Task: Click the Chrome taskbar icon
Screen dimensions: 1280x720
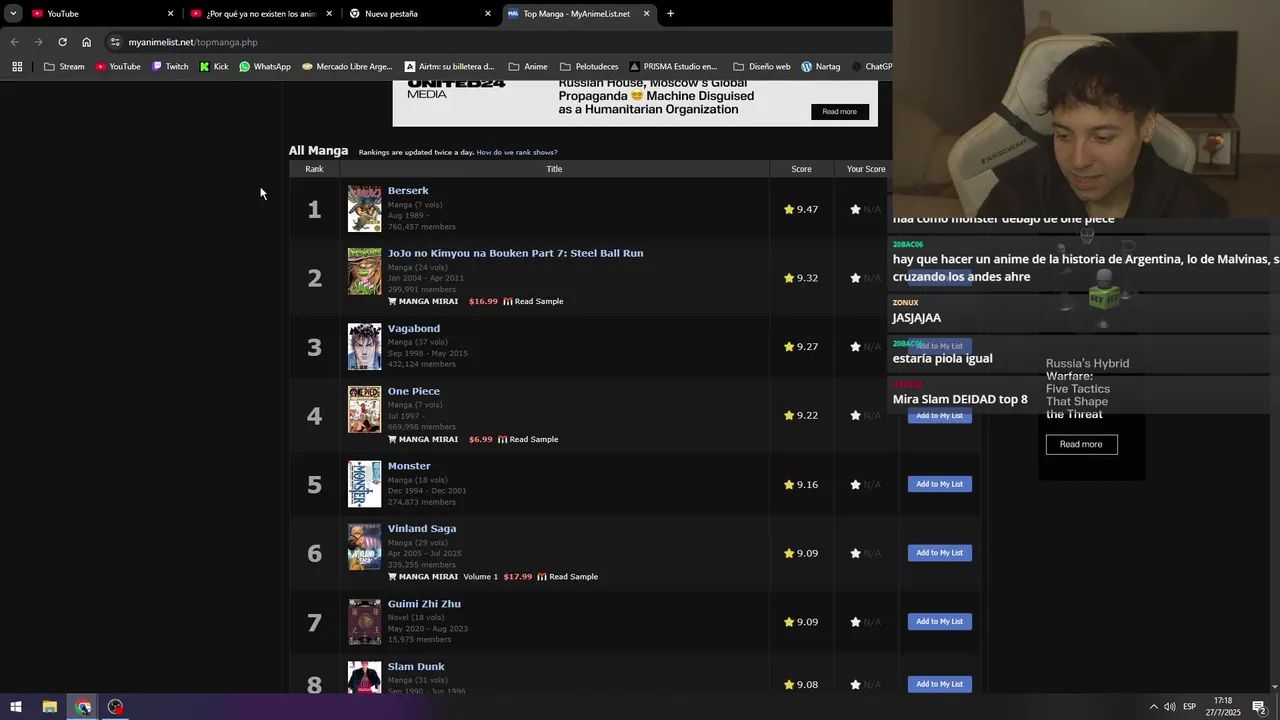Action: (83, 707)
